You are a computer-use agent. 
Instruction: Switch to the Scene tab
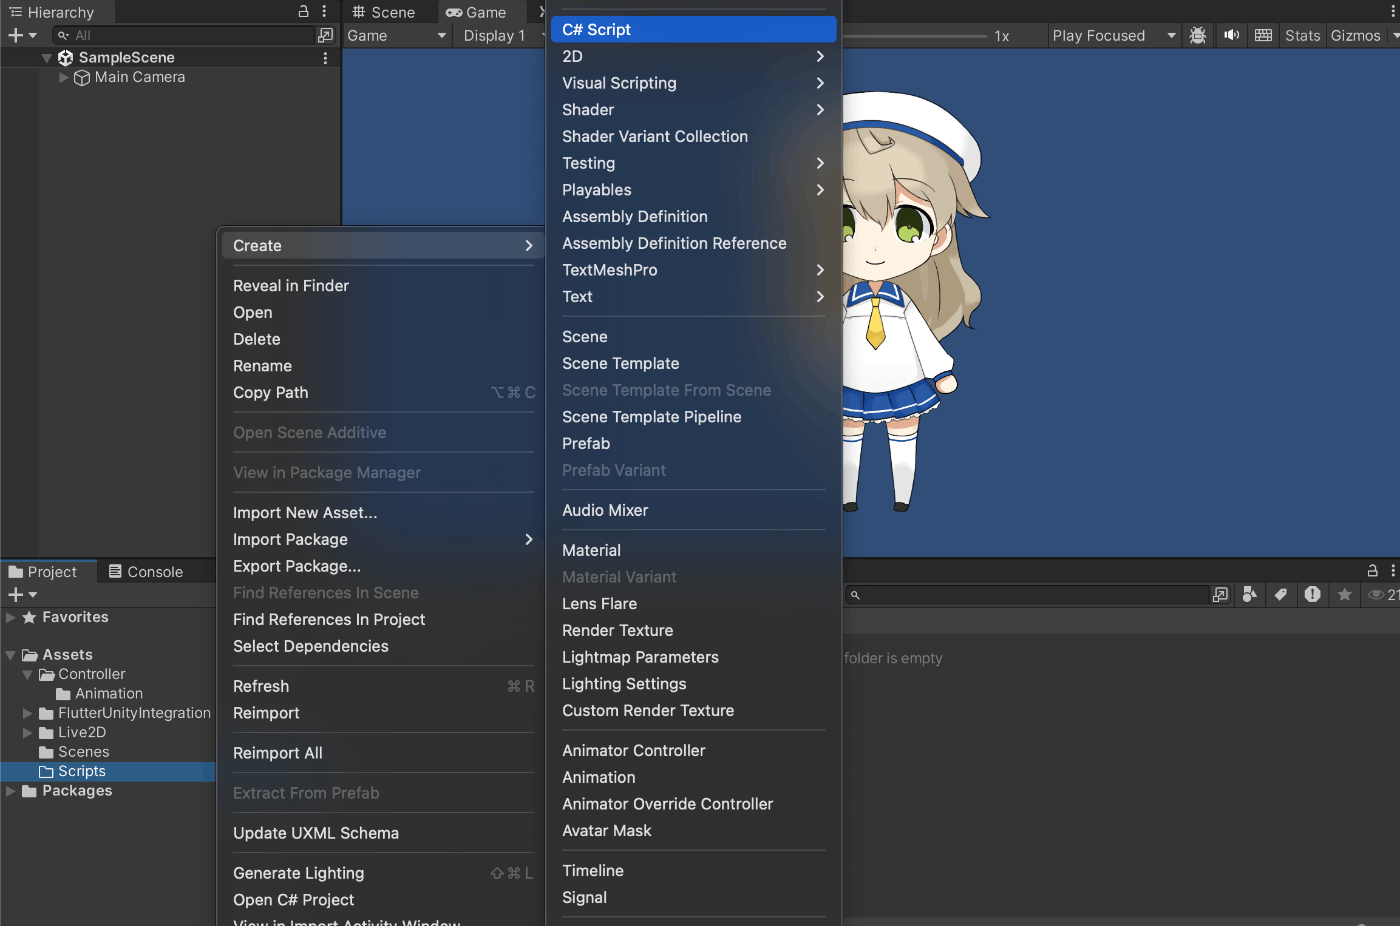point(383,12)
